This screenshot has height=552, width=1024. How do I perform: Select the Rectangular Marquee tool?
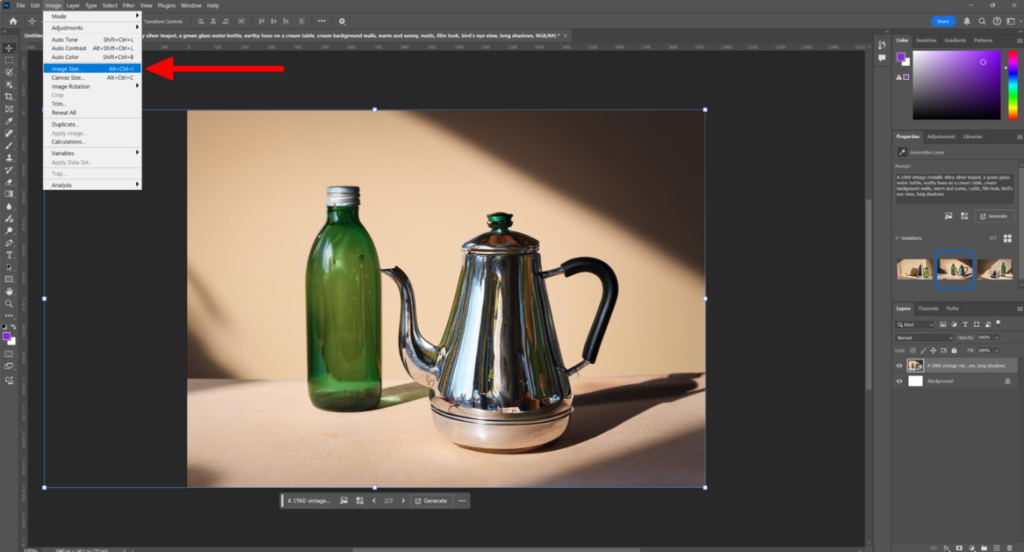[x=9, y=60]
